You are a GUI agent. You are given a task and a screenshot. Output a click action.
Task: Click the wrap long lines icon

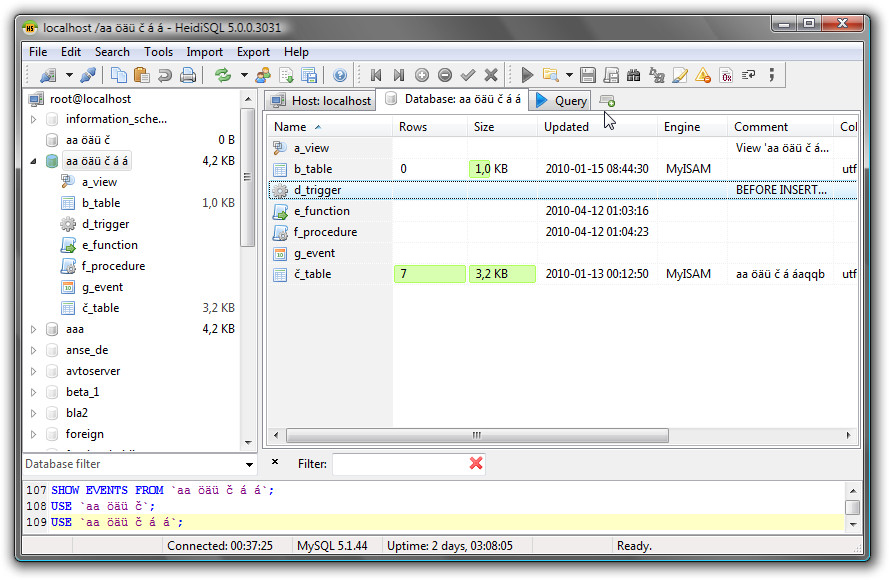click(x=748, y=75)
